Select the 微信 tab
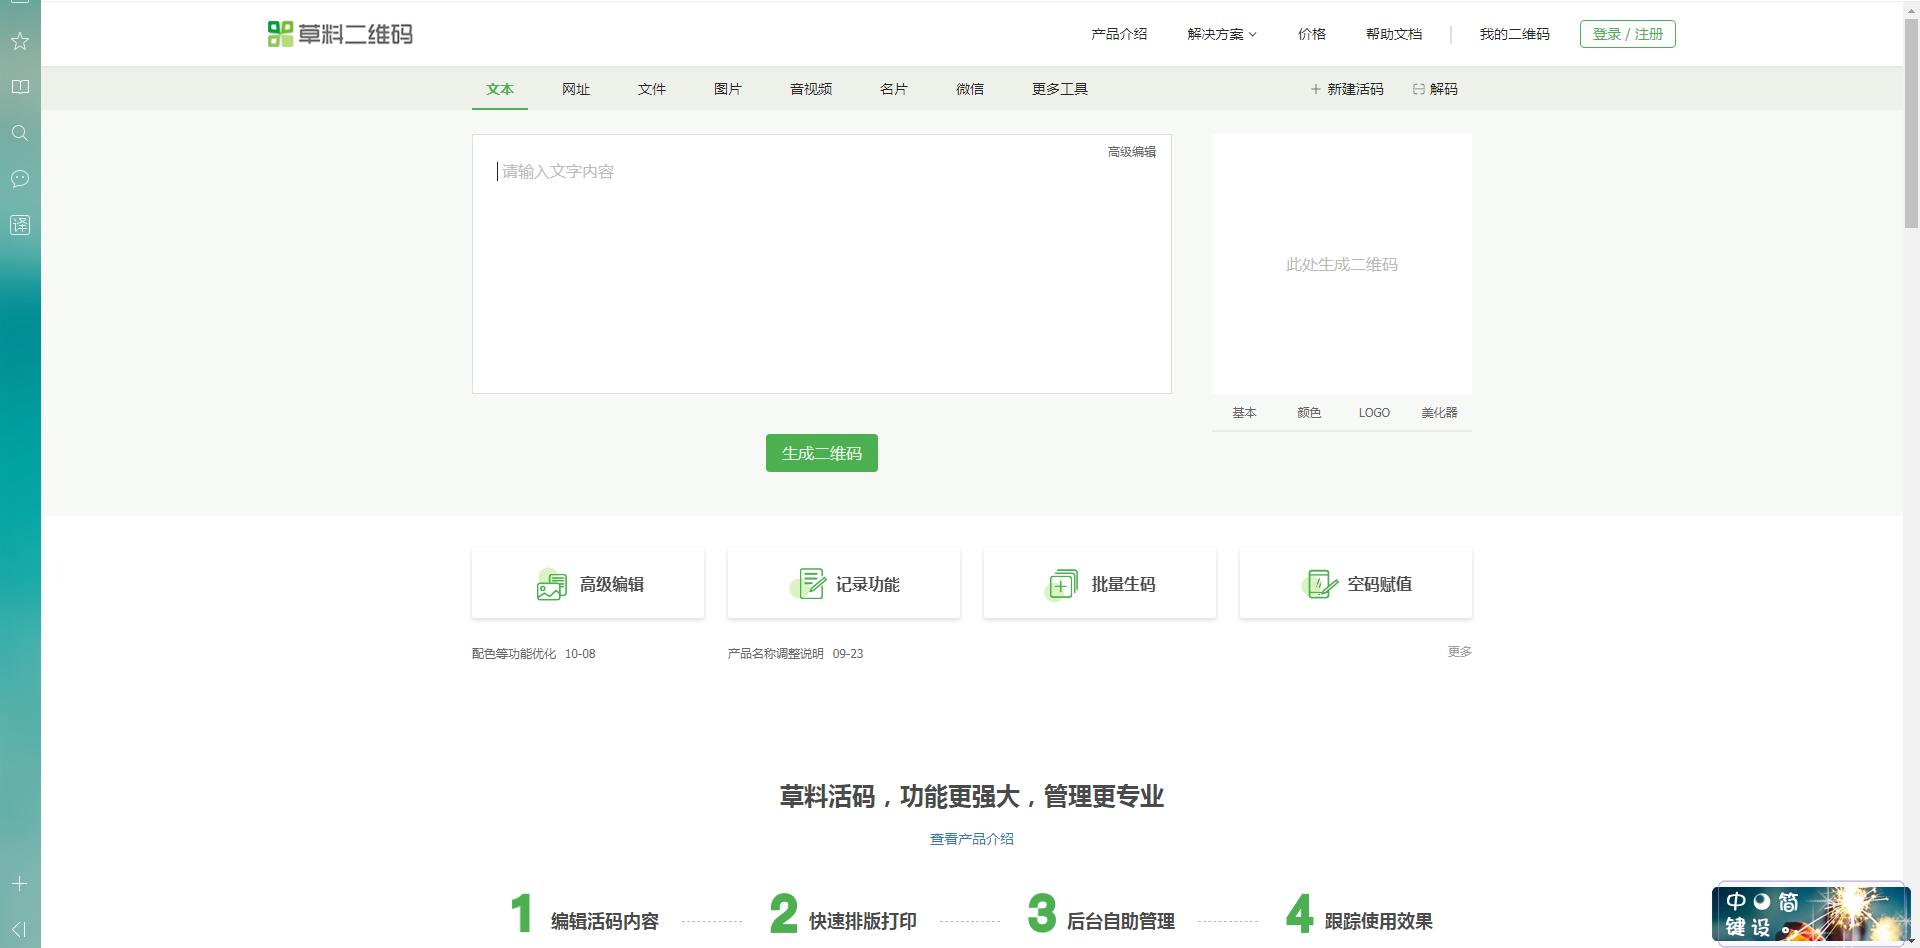Viewport: 1920px width, 948px height. point(968,89)
